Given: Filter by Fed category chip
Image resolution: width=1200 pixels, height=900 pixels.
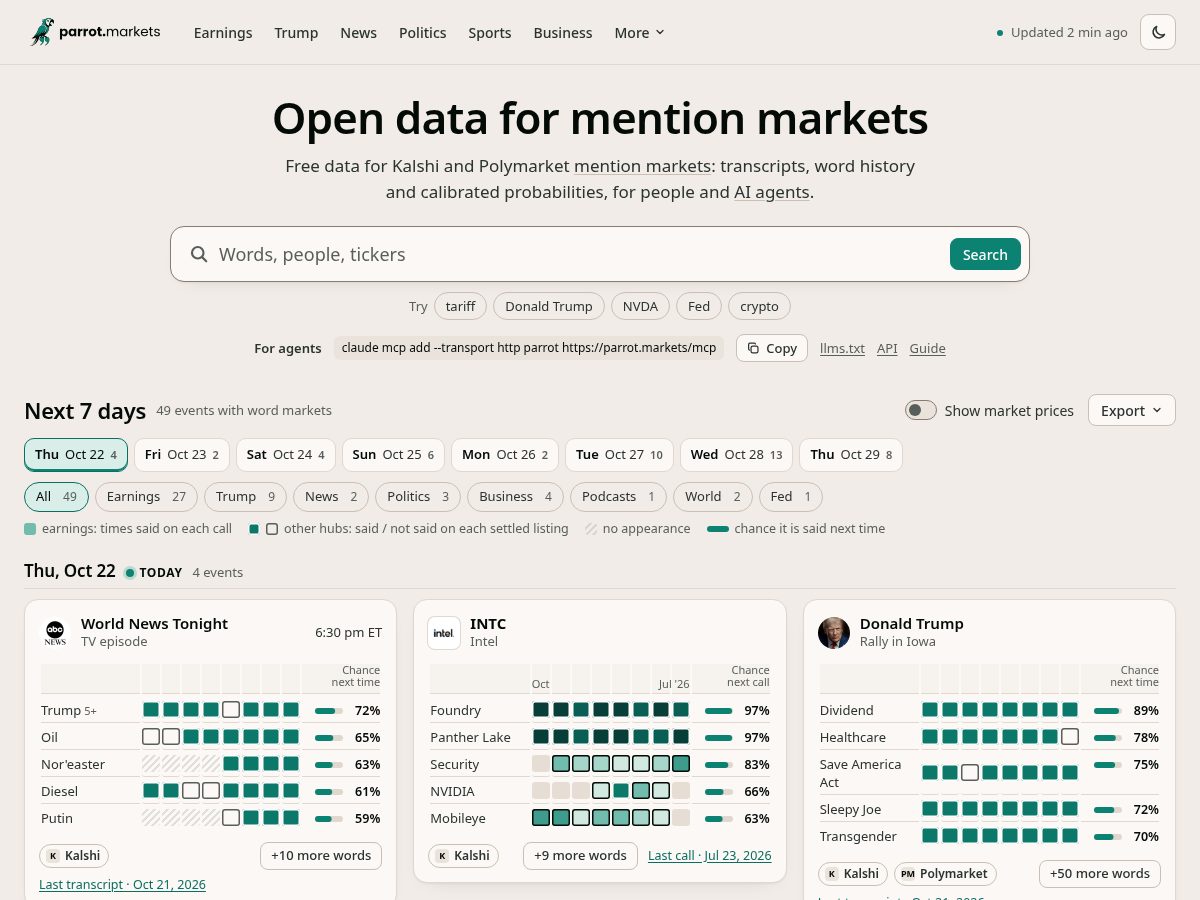Looking at the screenshot, I should click(x=791, y=496).
